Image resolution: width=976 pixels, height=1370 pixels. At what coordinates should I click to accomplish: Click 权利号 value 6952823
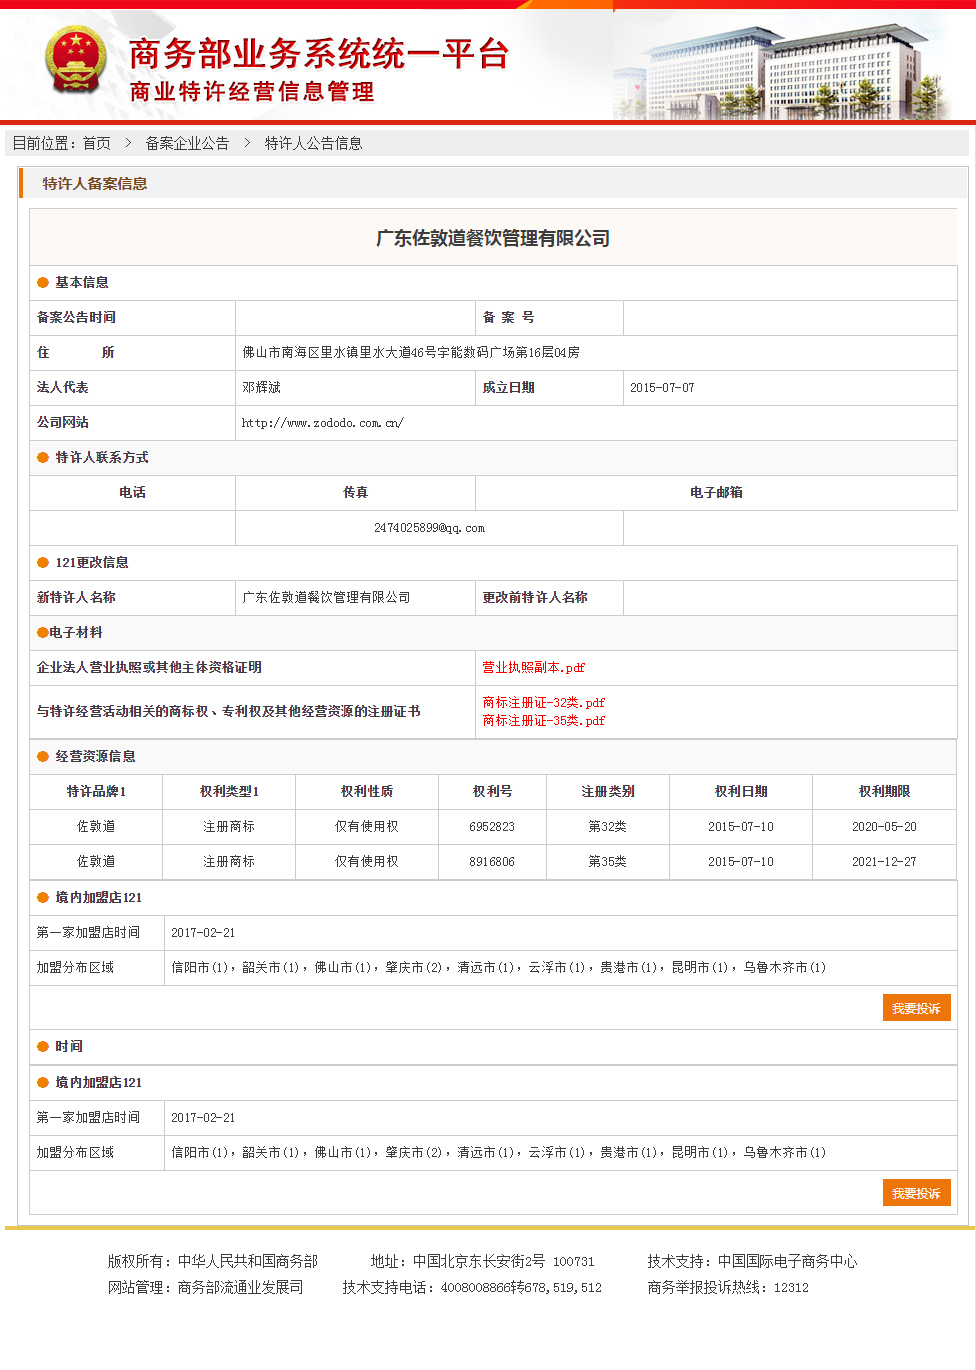[492, 826]
